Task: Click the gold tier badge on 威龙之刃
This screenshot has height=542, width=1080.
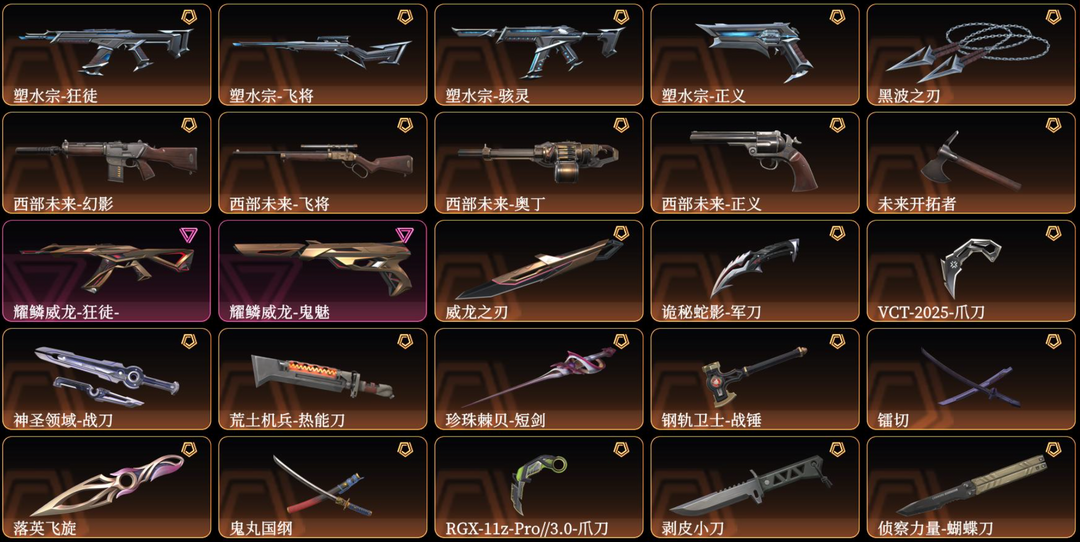Action: tap(621, 233)
